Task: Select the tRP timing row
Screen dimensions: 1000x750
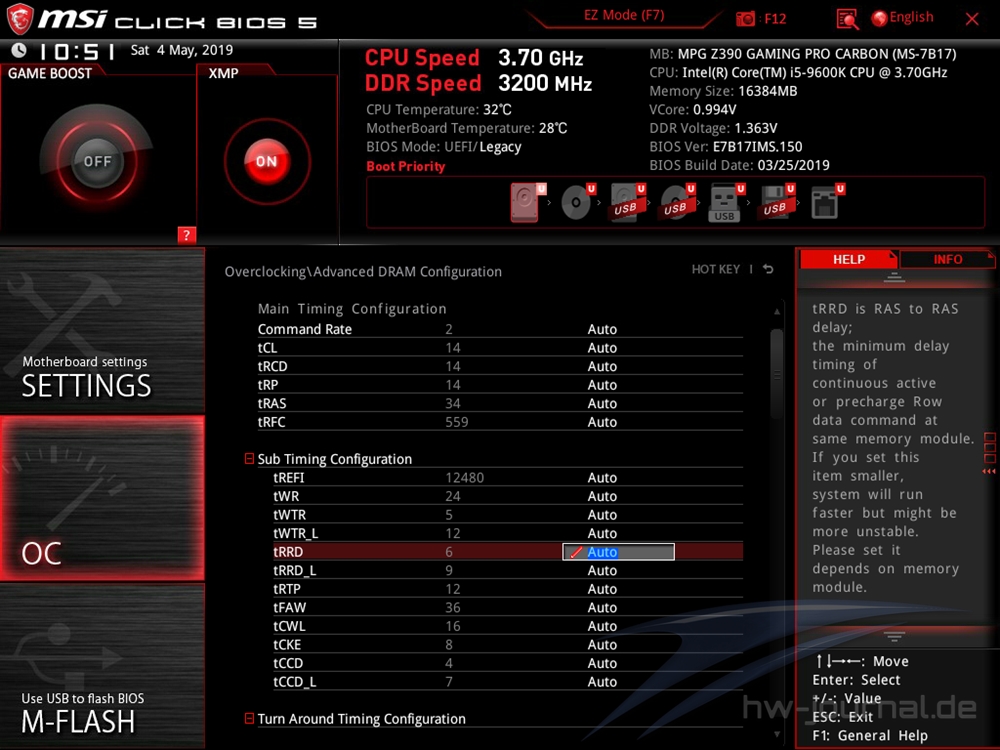Action: tap(500, 385)
